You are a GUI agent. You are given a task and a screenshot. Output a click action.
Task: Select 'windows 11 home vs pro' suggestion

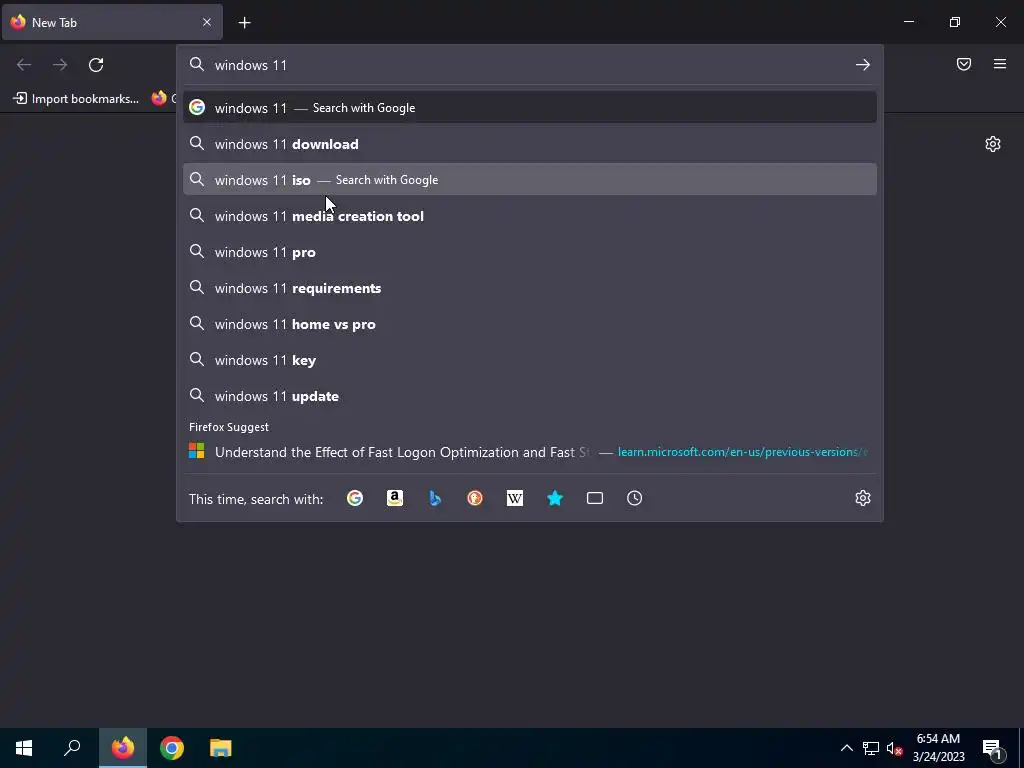530,323
